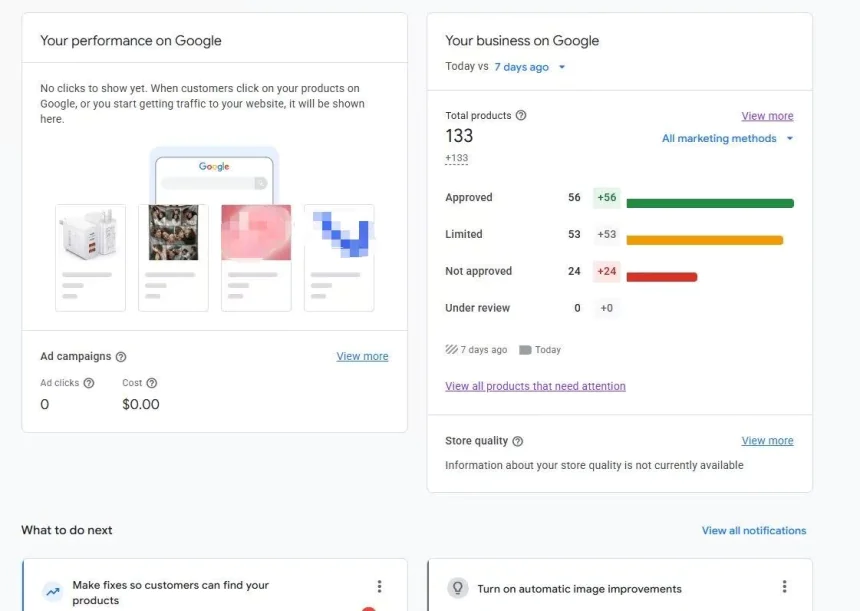Viewport: 860px width, 611px height.
Task: Open the All marketing methods dropdown
Action: pyautogui.click(x=727, y=139)
